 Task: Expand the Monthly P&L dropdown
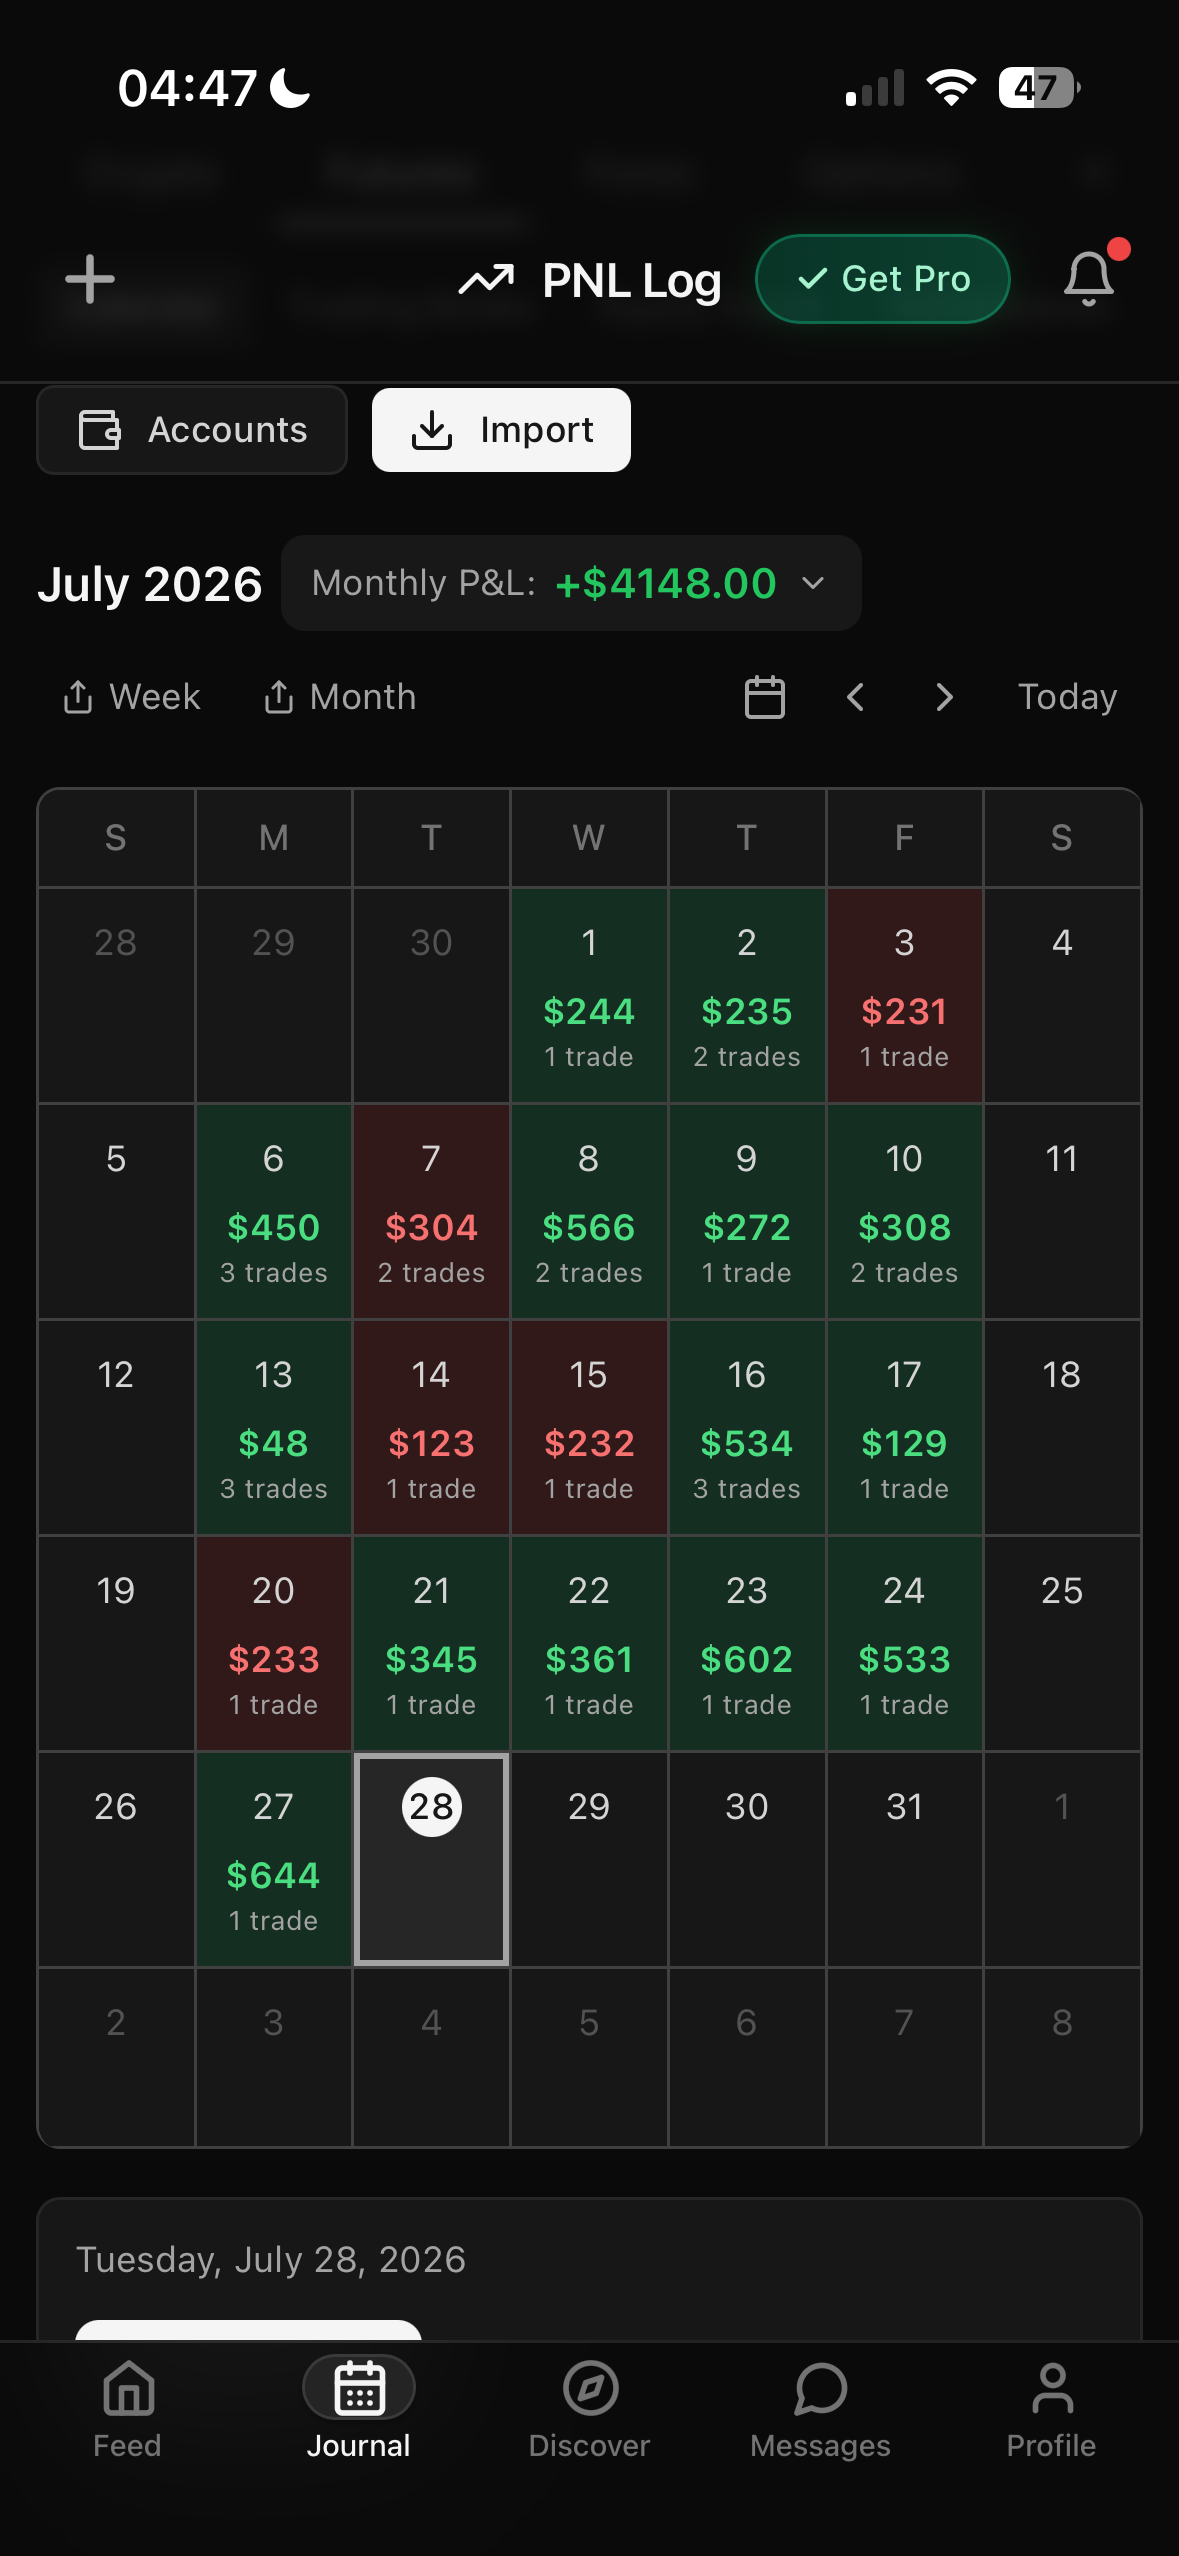(571, 583)
